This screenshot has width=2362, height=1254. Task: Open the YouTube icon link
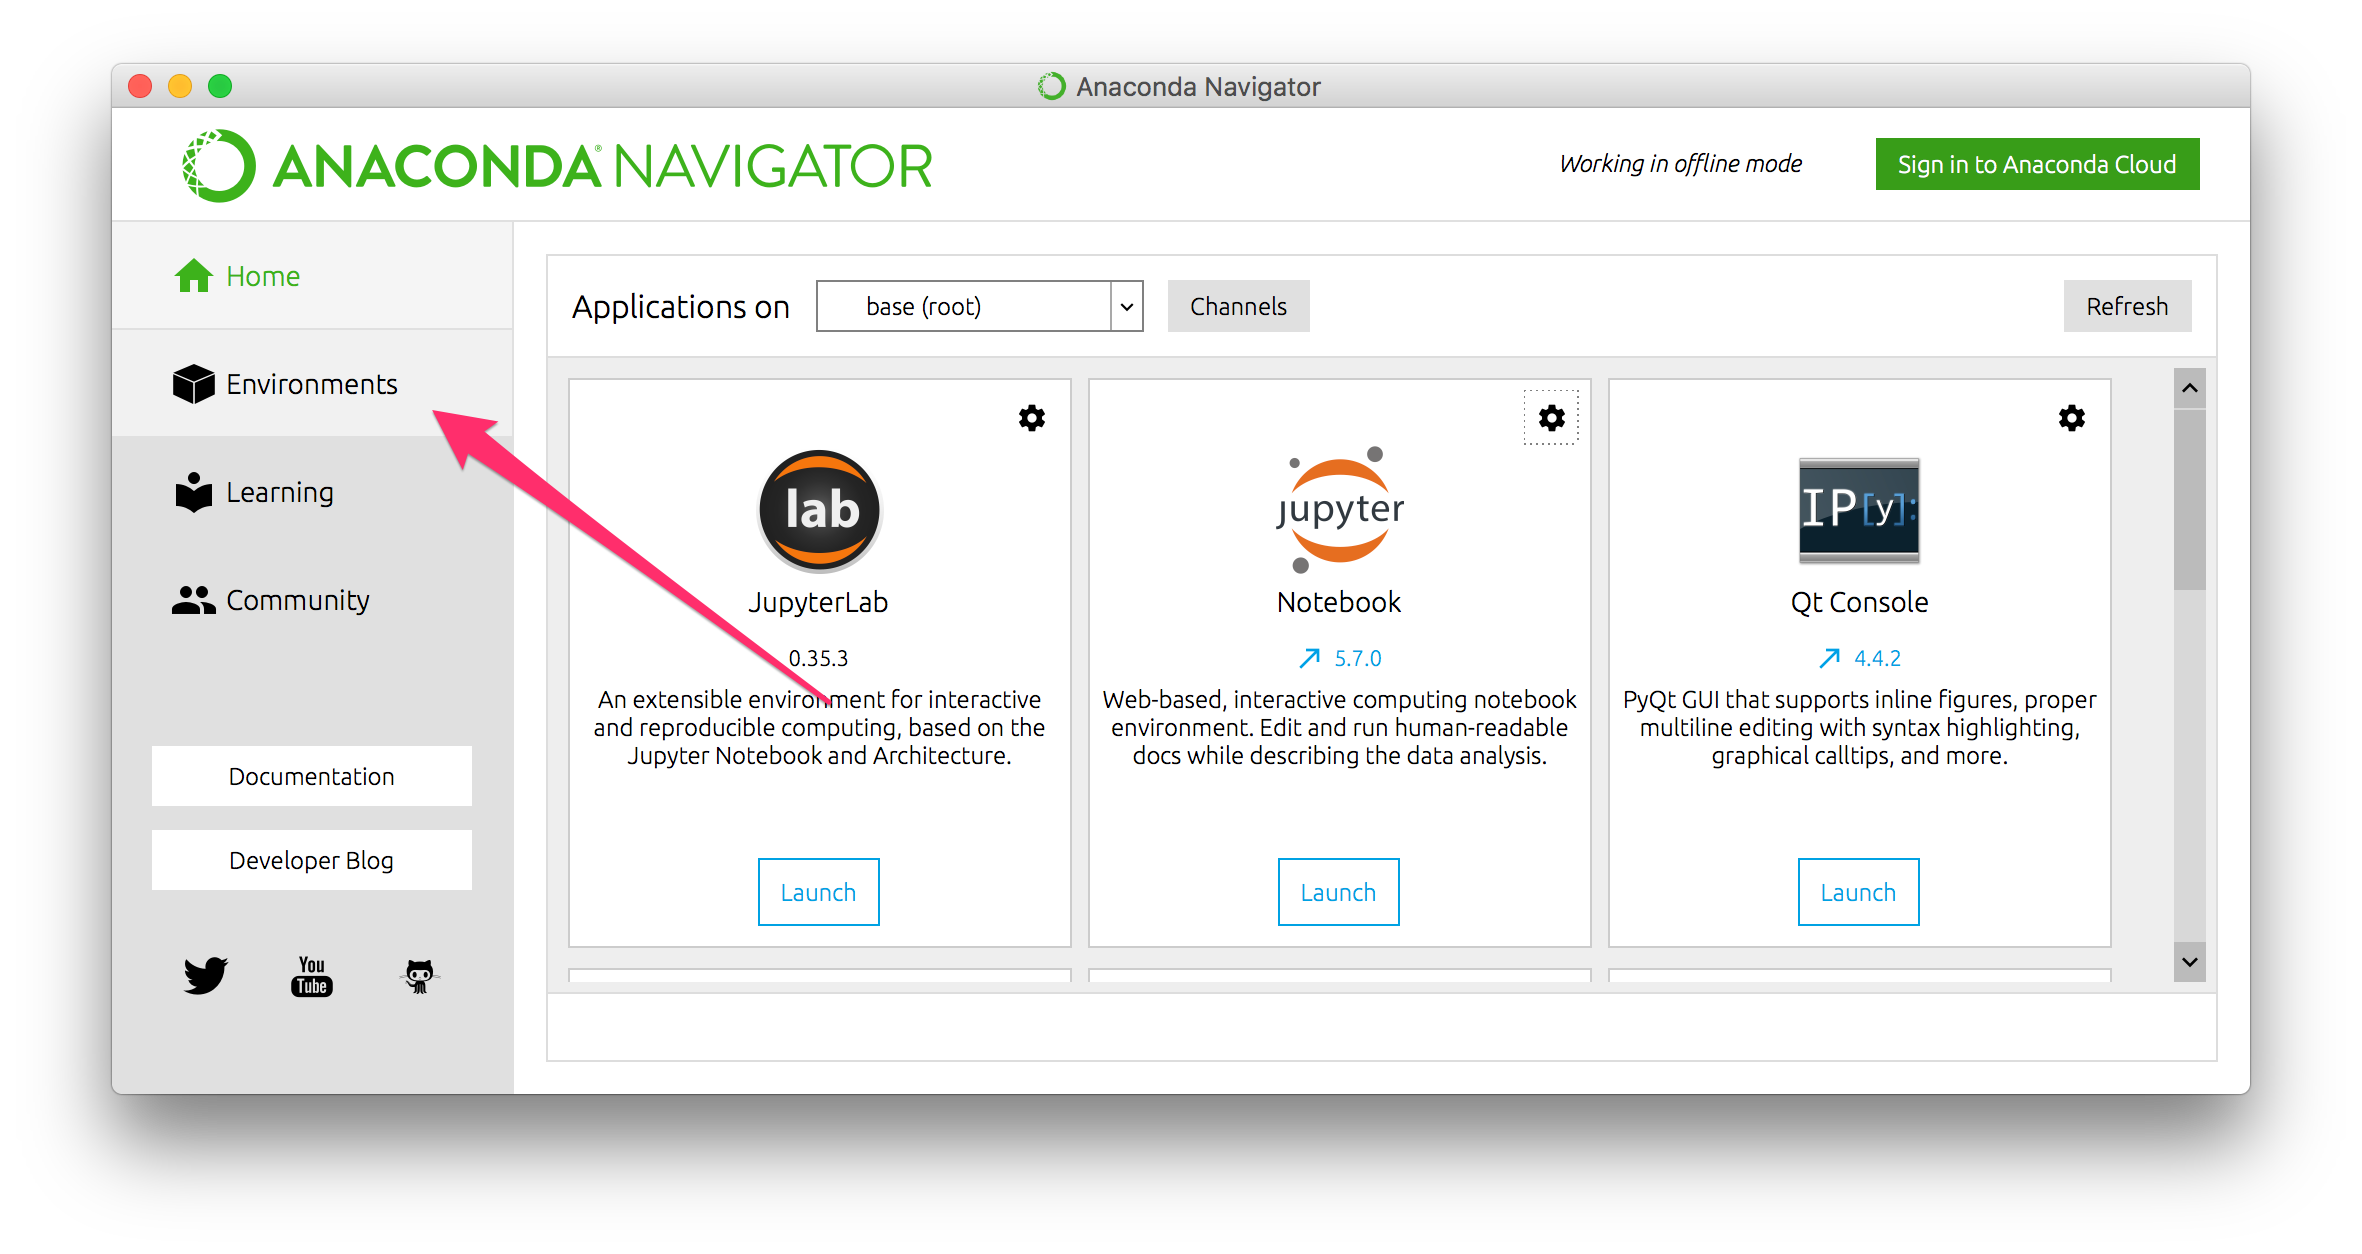(x=312, y=975)
